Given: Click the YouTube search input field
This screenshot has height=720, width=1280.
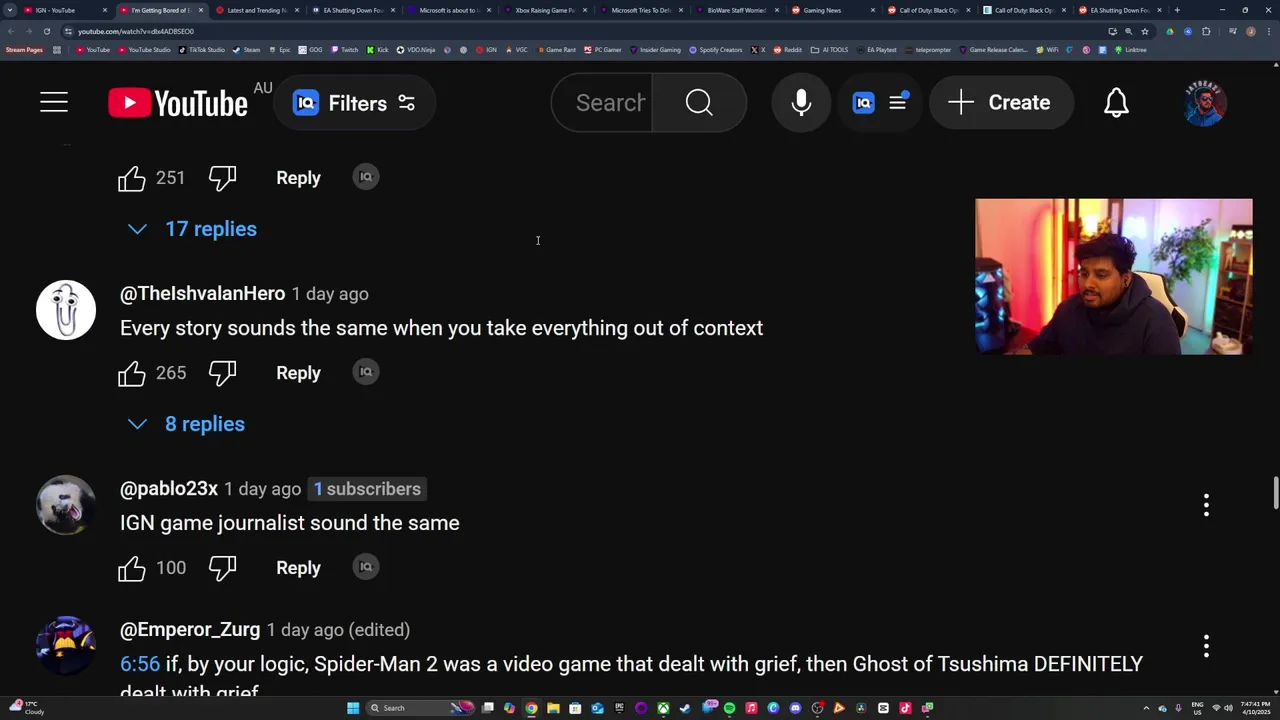Looking at the screenshot, I should (610, 102).
